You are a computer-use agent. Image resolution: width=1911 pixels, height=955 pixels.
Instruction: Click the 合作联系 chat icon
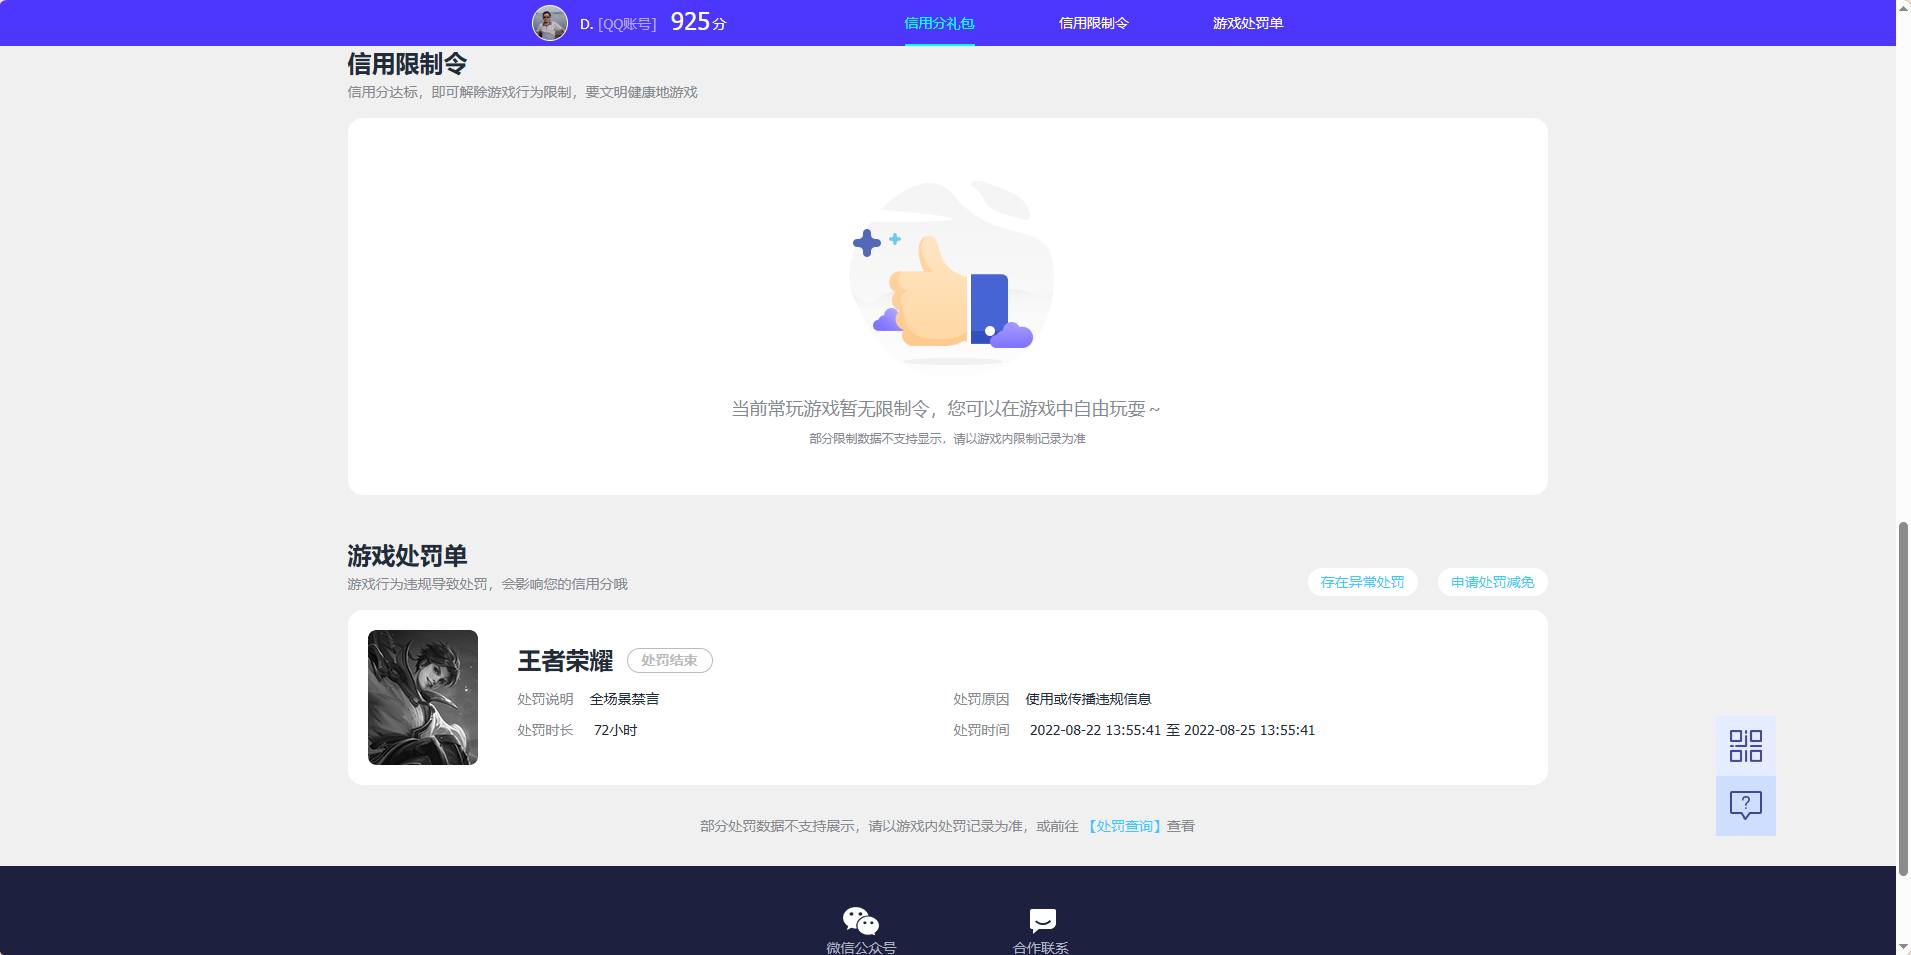(1042, 920)
